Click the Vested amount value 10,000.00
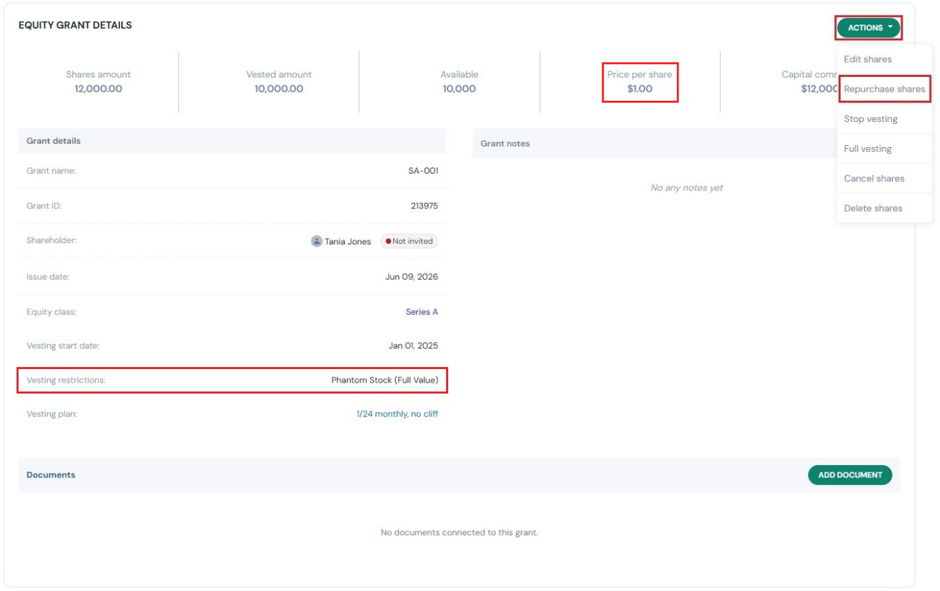 point(279,89)
